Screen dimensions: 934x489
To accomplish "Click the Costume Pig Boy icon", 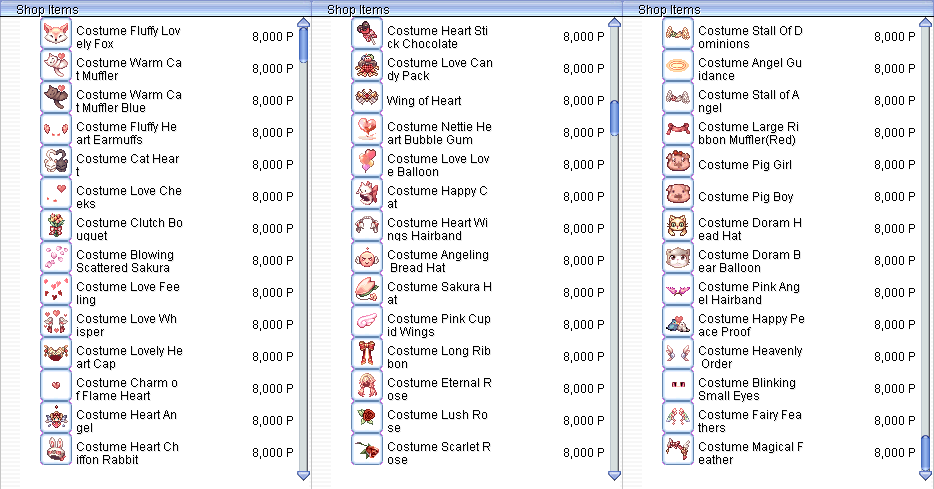I will pyautogui.click(x=678, y=194).
